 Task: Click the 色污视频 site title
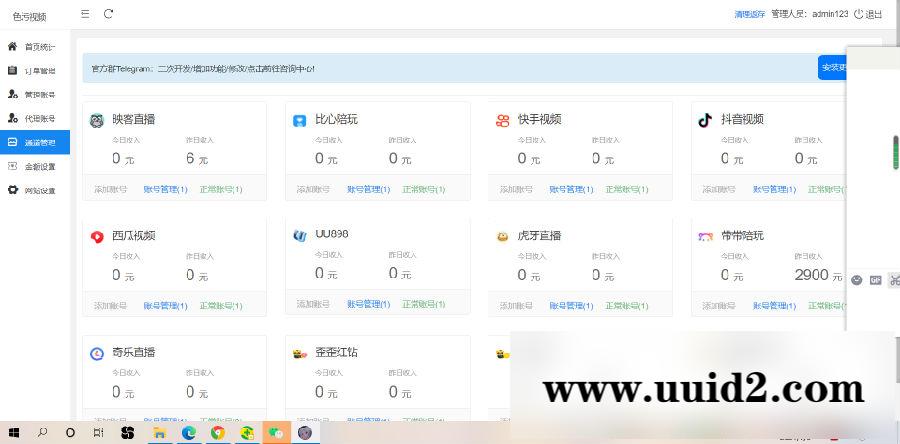click(29, 17)
